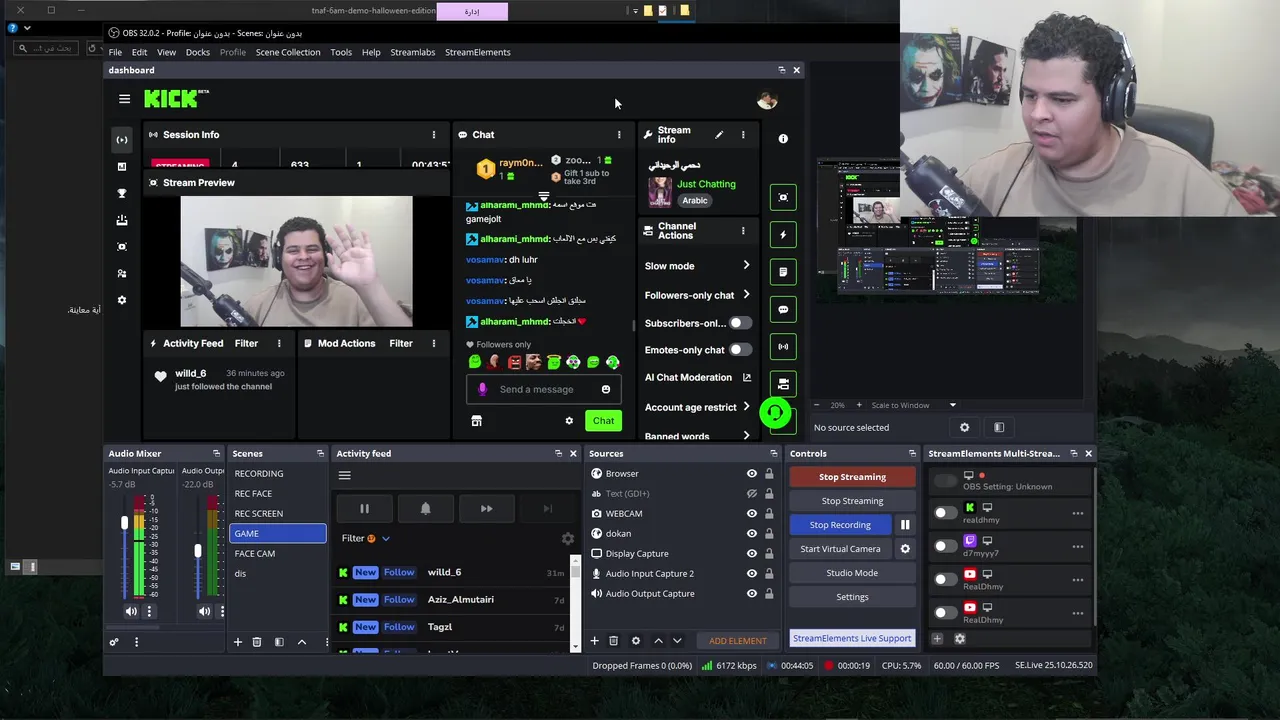
Task: Enable d7myyy7 Twitch multi-stream toggle
Action: click(x=945, y=546)
